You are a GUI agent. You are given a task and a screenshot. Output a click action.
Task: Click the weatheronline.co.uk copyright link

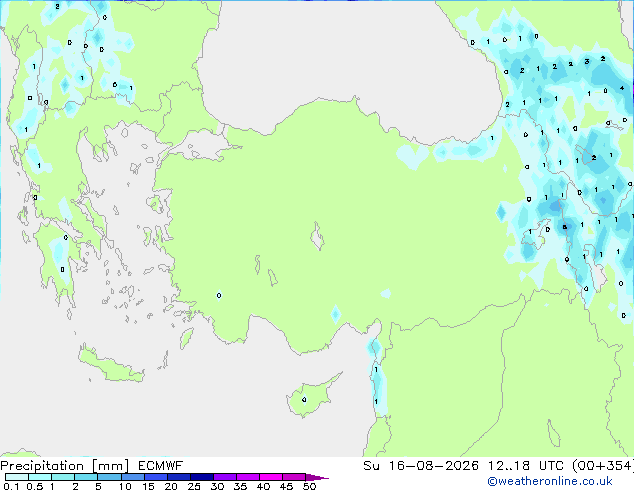coord(549,481)
